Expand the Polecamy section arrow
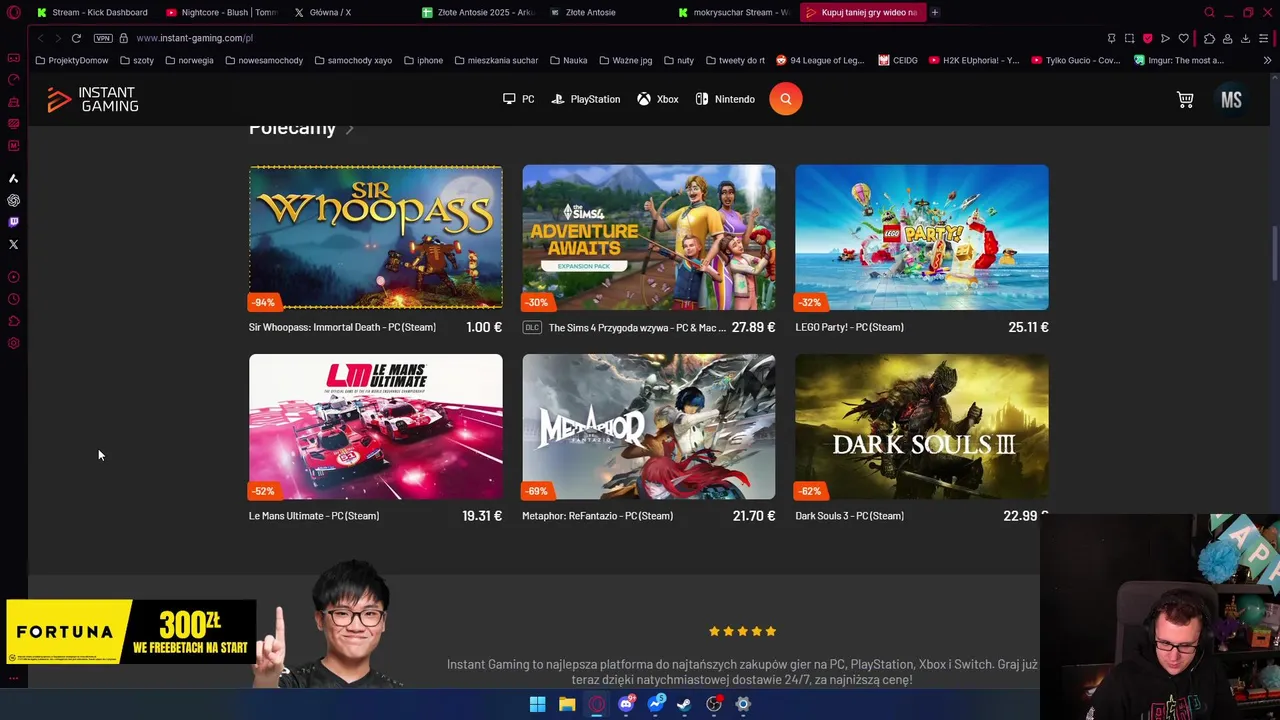1280x720 pixels. [x=350, y=129]
